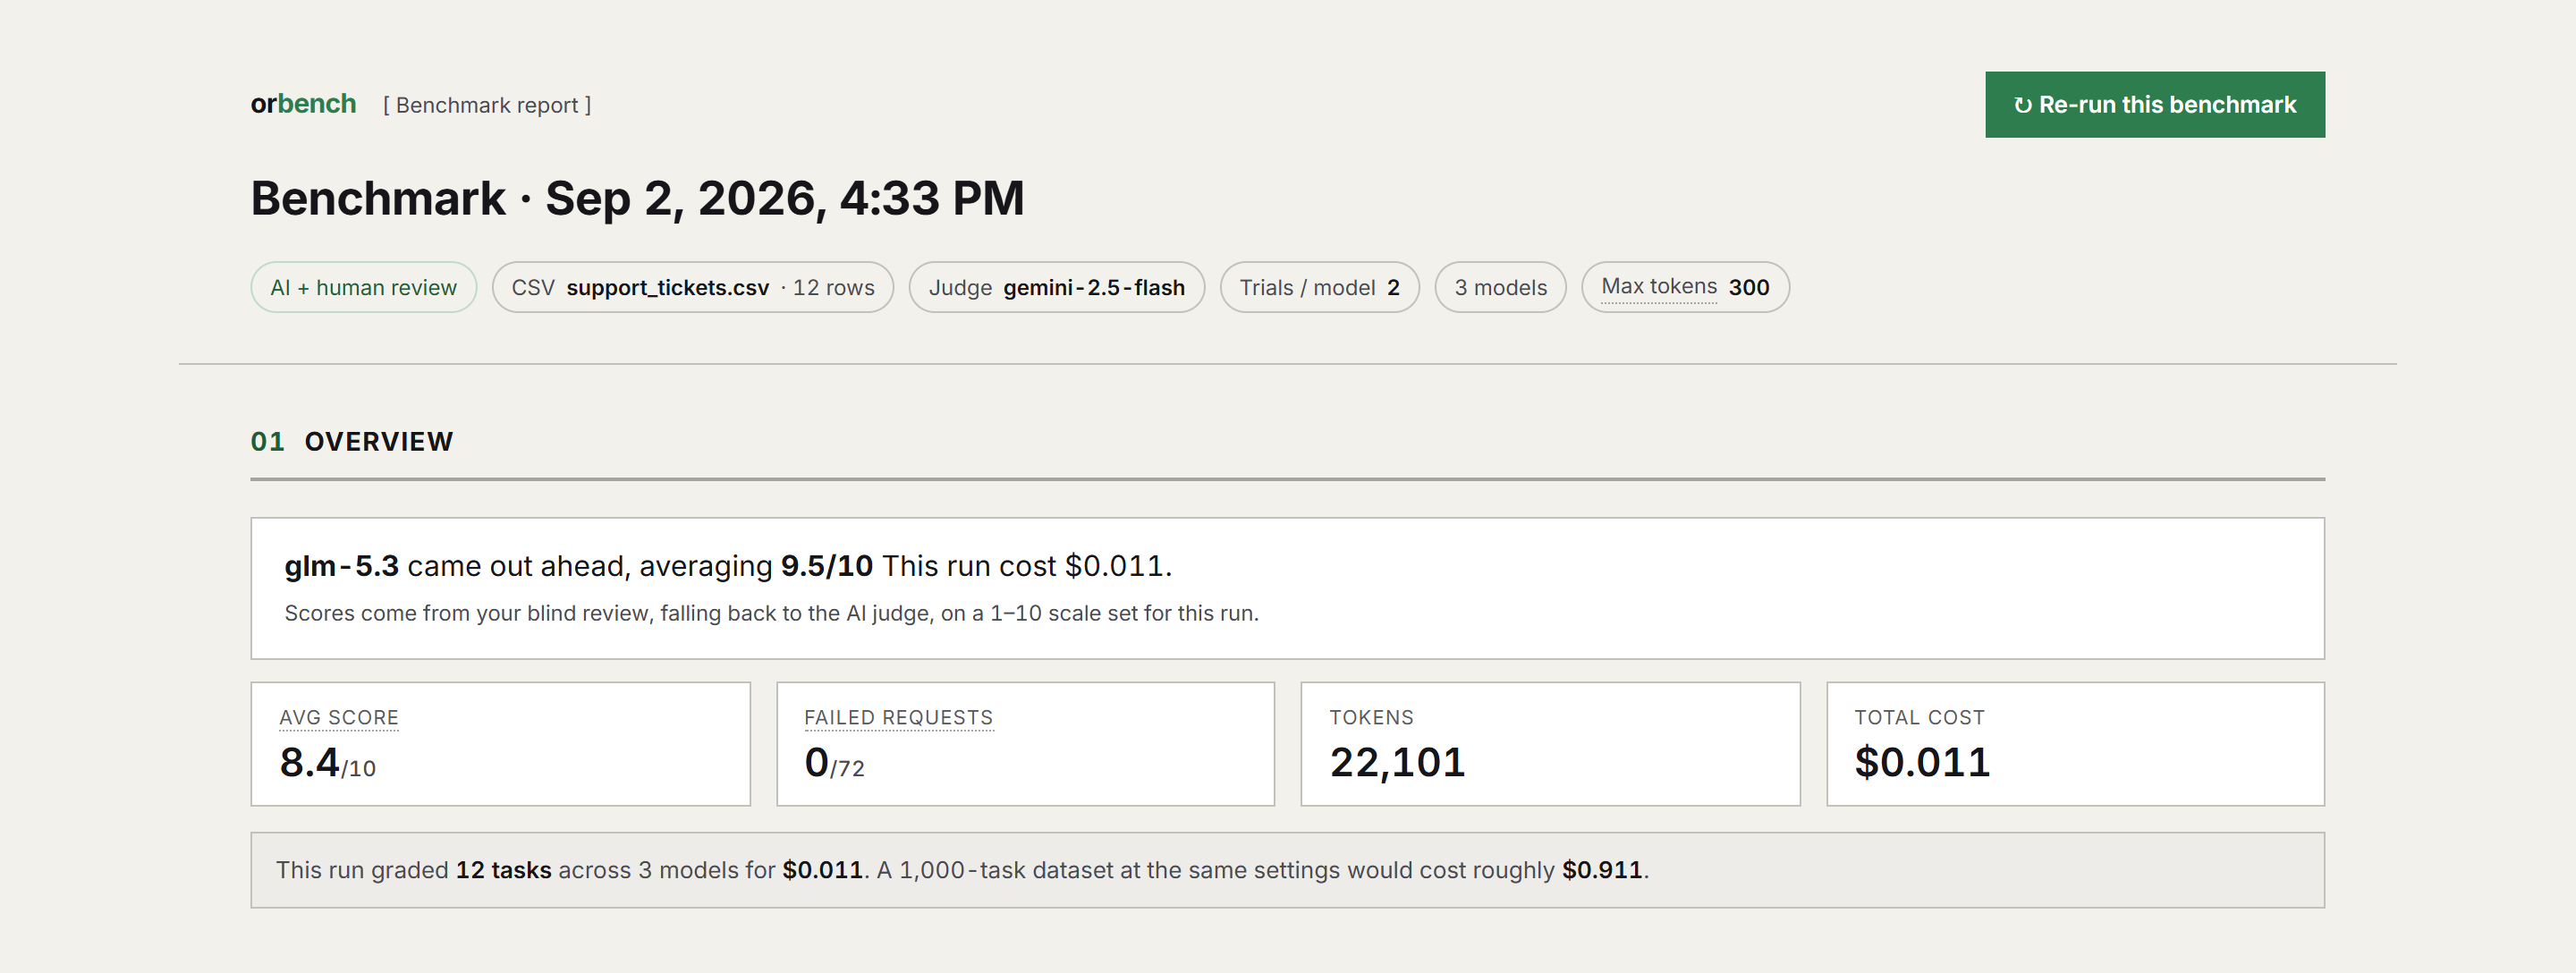Screen dimensions: 2576x973
Task: Click the CSV support_tickets.csv chip
Action: click(692, 287)
